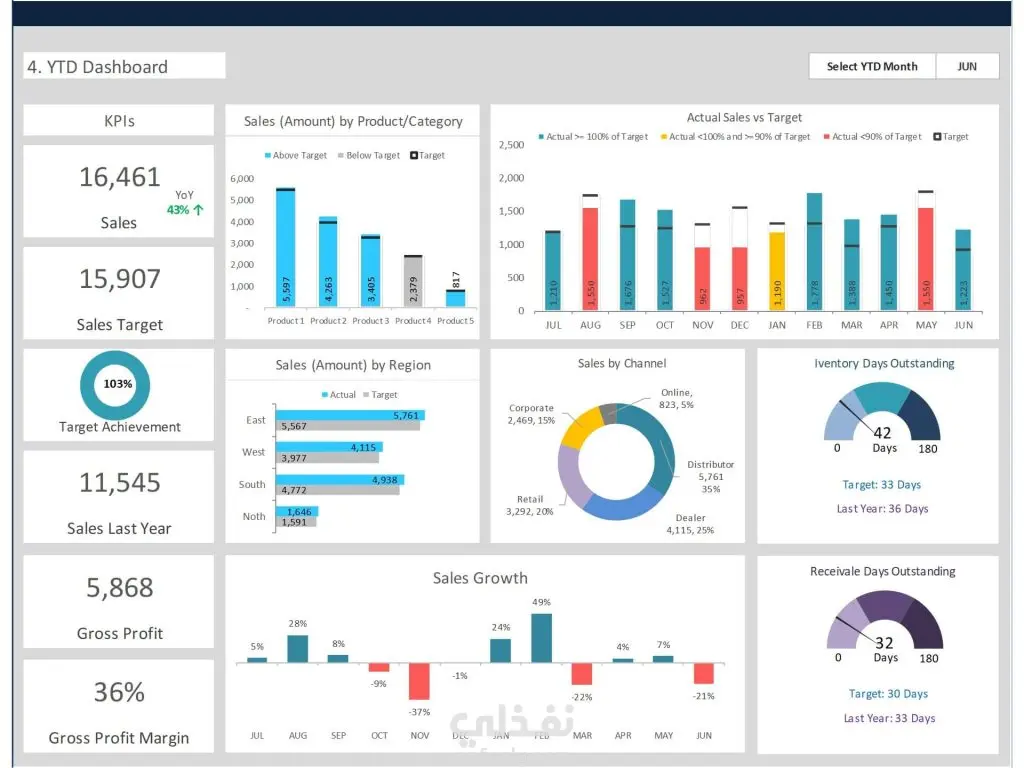This screenshot has height=768, width=1024.
Task: Click the Sales by Channel title
Action: click(622, 364)
